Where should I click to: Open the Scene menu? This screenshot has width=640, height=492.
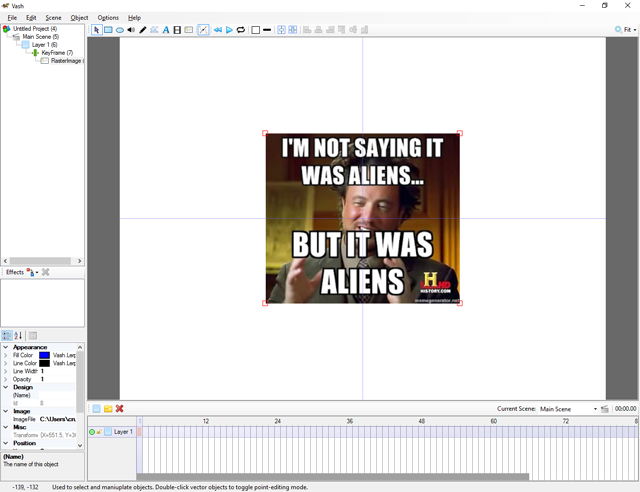(x=53, y=18)
